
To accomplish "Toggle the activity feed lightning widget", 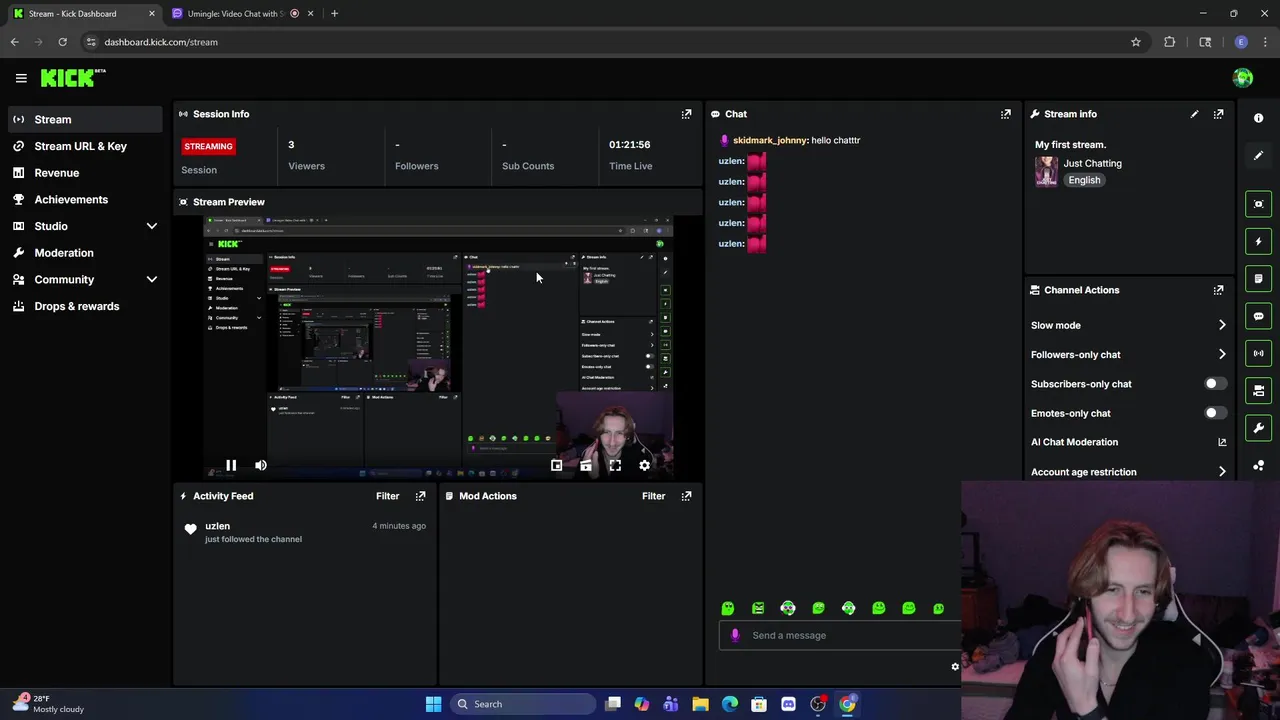I will (x=1259, y=241).
